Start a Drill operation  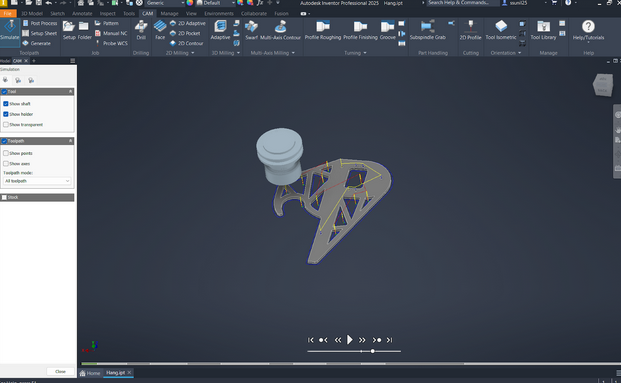pyautogui.click(x=141, y=30)
